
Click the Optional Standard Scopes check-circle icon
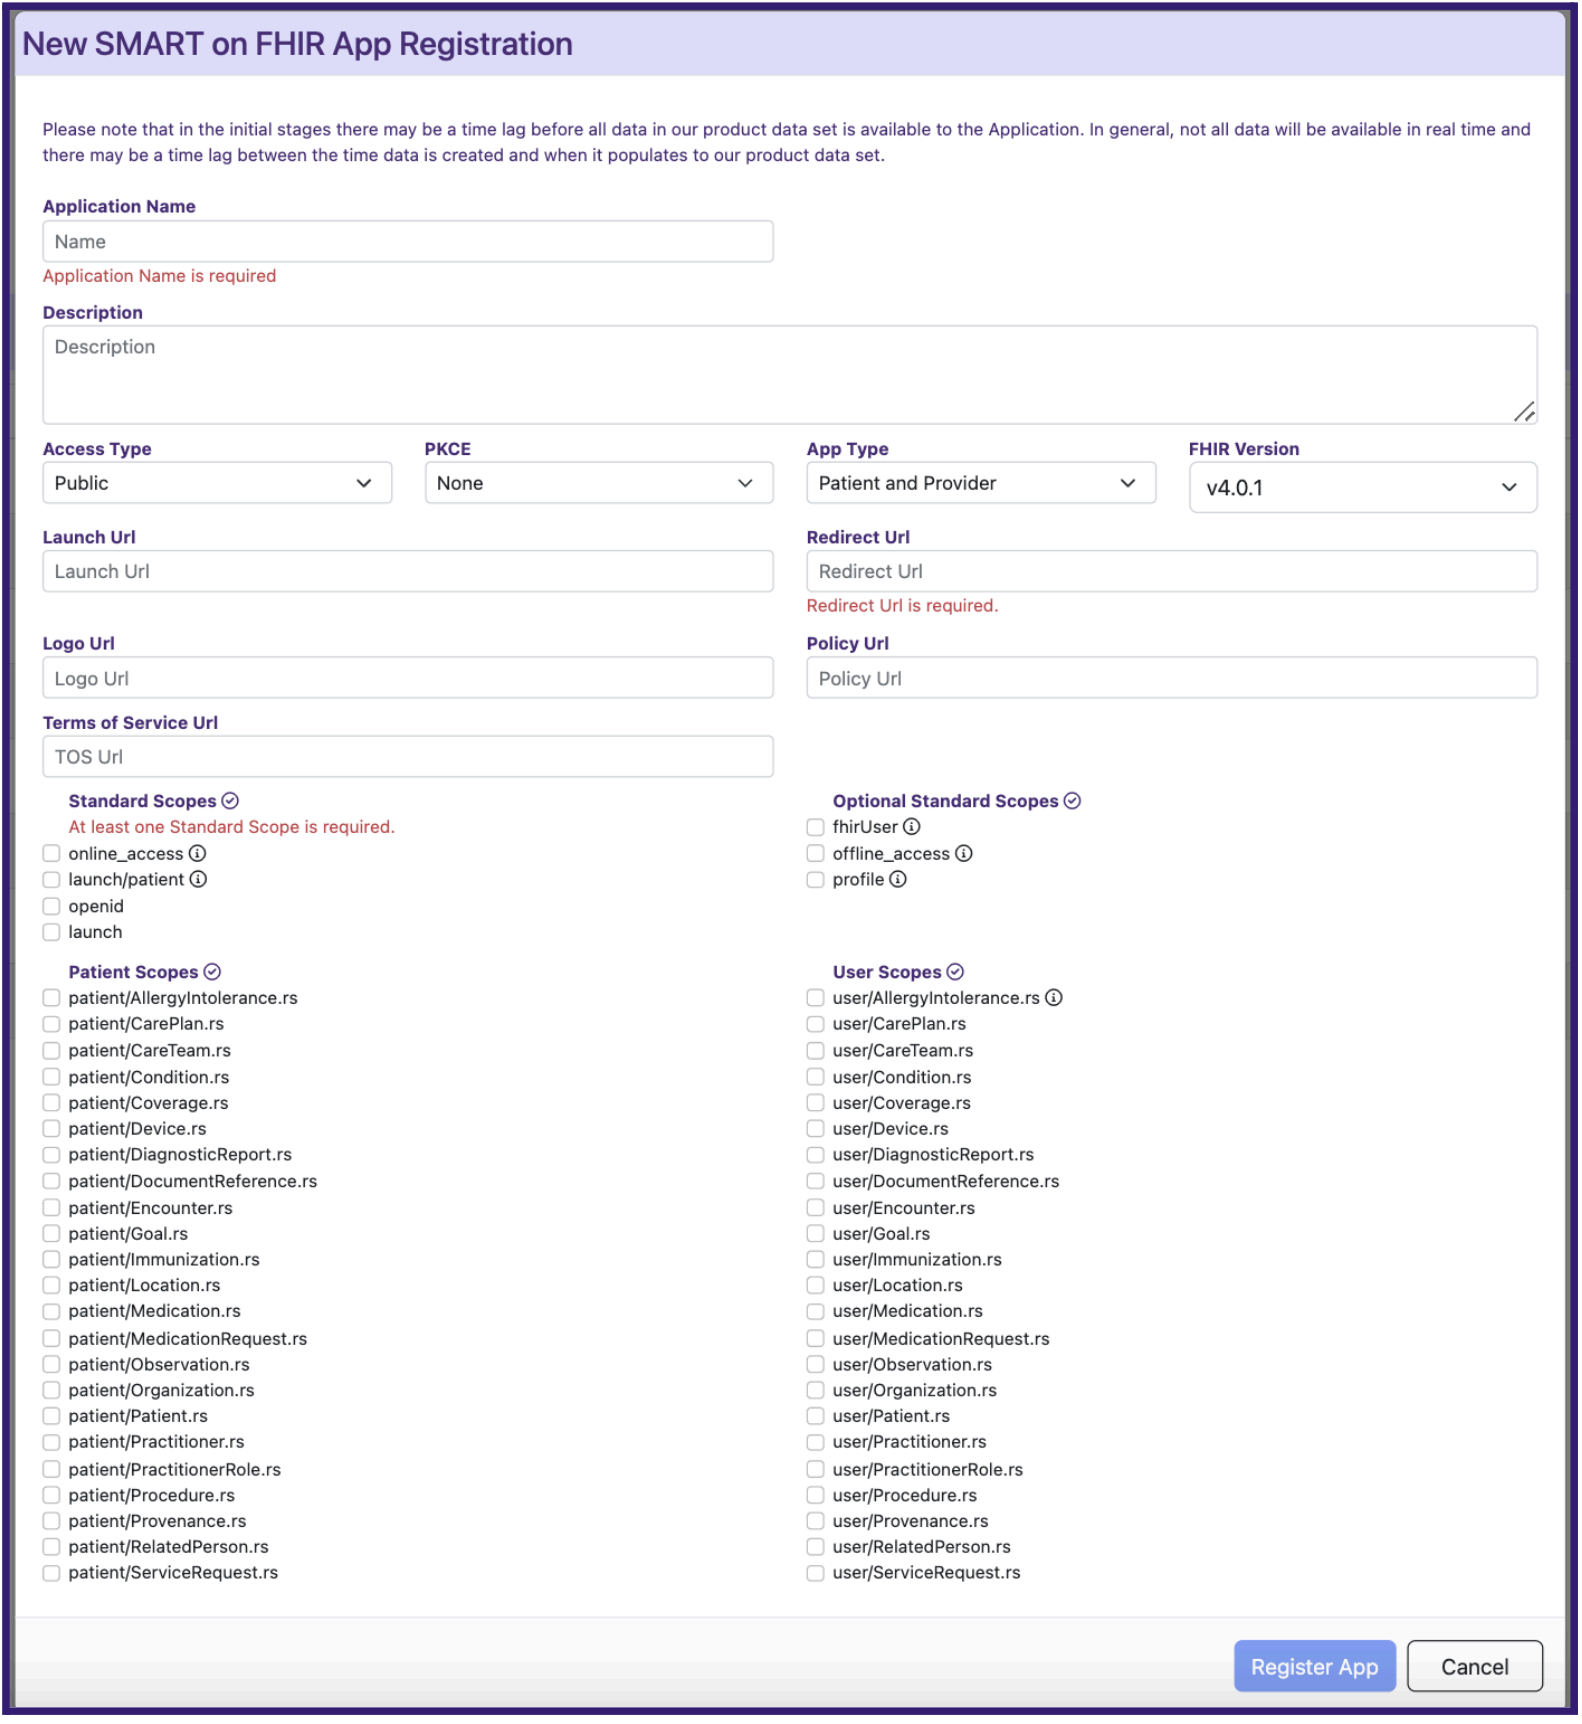tap(1072, 801)
